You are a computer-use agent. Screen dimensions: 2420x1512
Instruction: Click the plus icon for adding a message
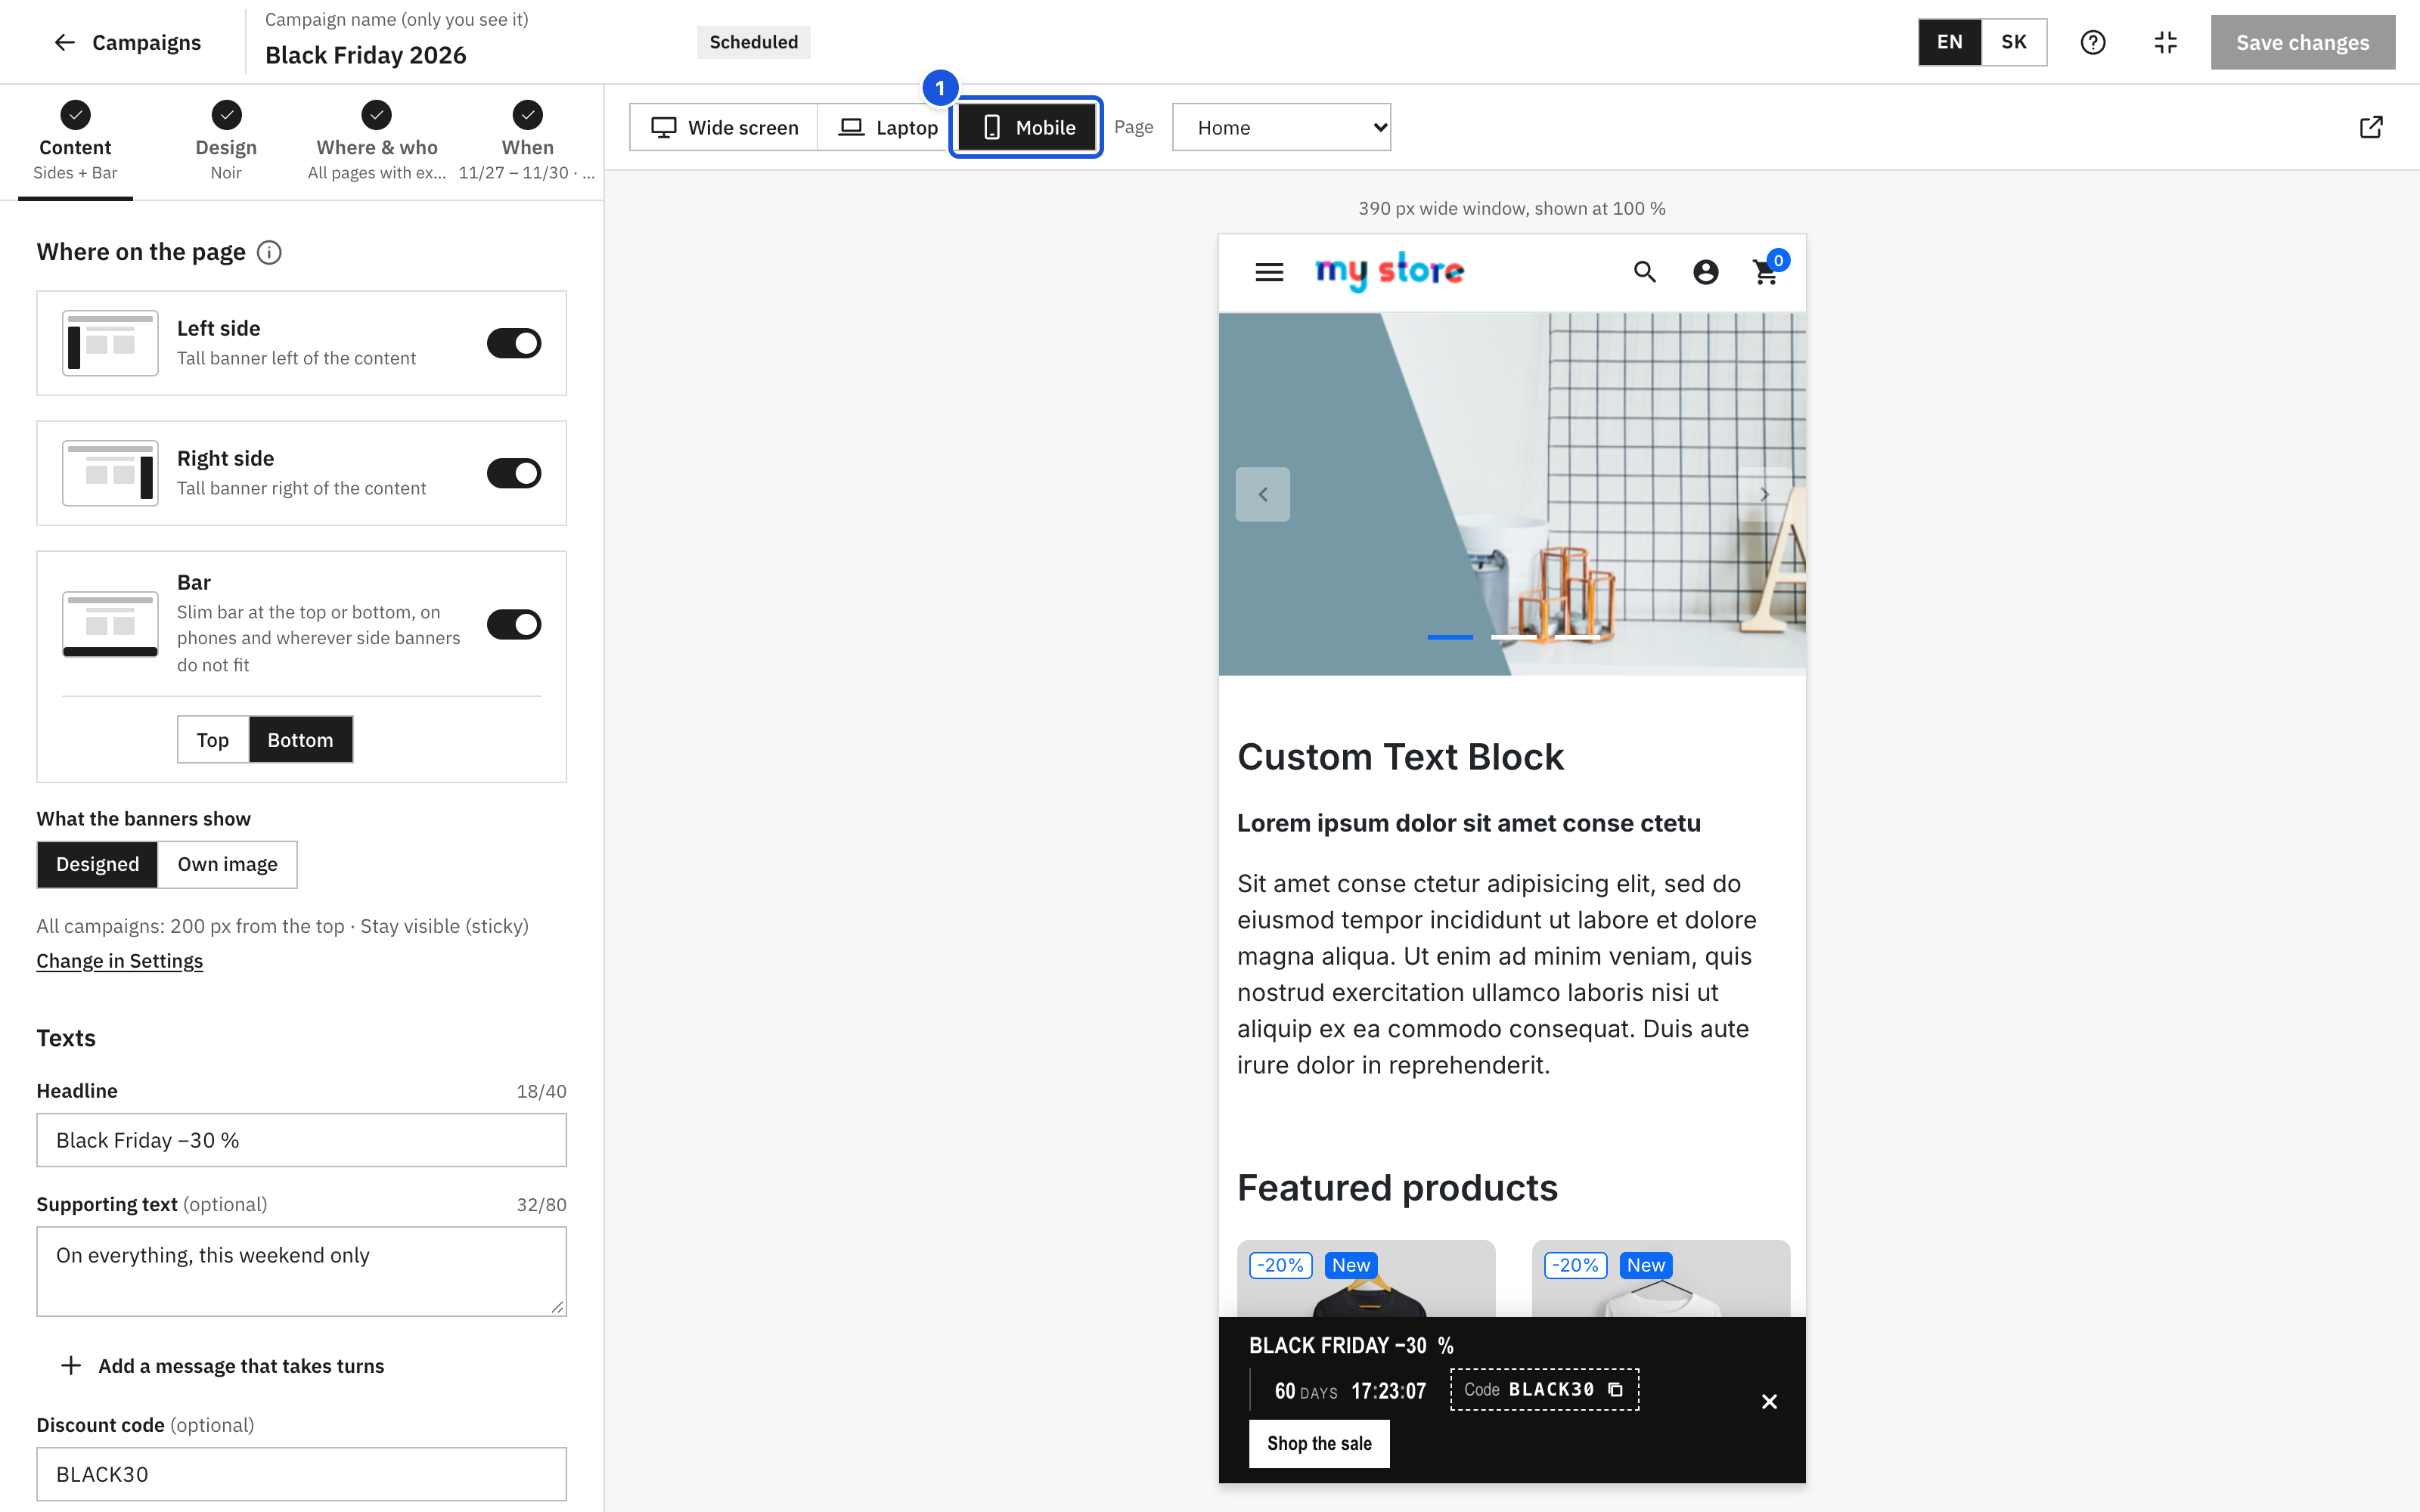tap(71, 1365)
